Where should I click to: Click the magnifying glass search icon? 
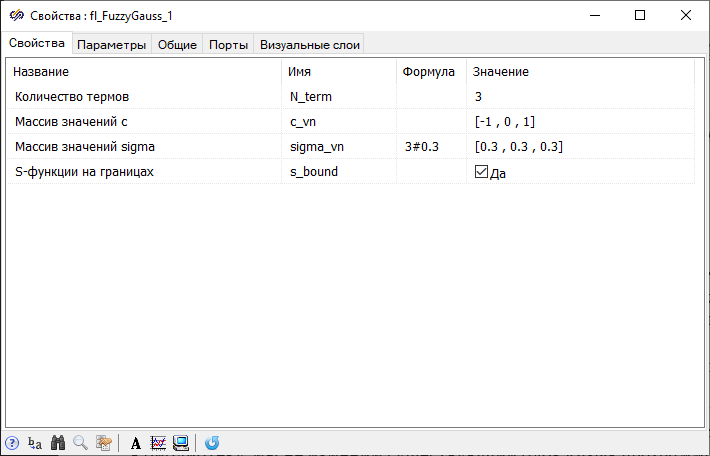click(80, 442)
